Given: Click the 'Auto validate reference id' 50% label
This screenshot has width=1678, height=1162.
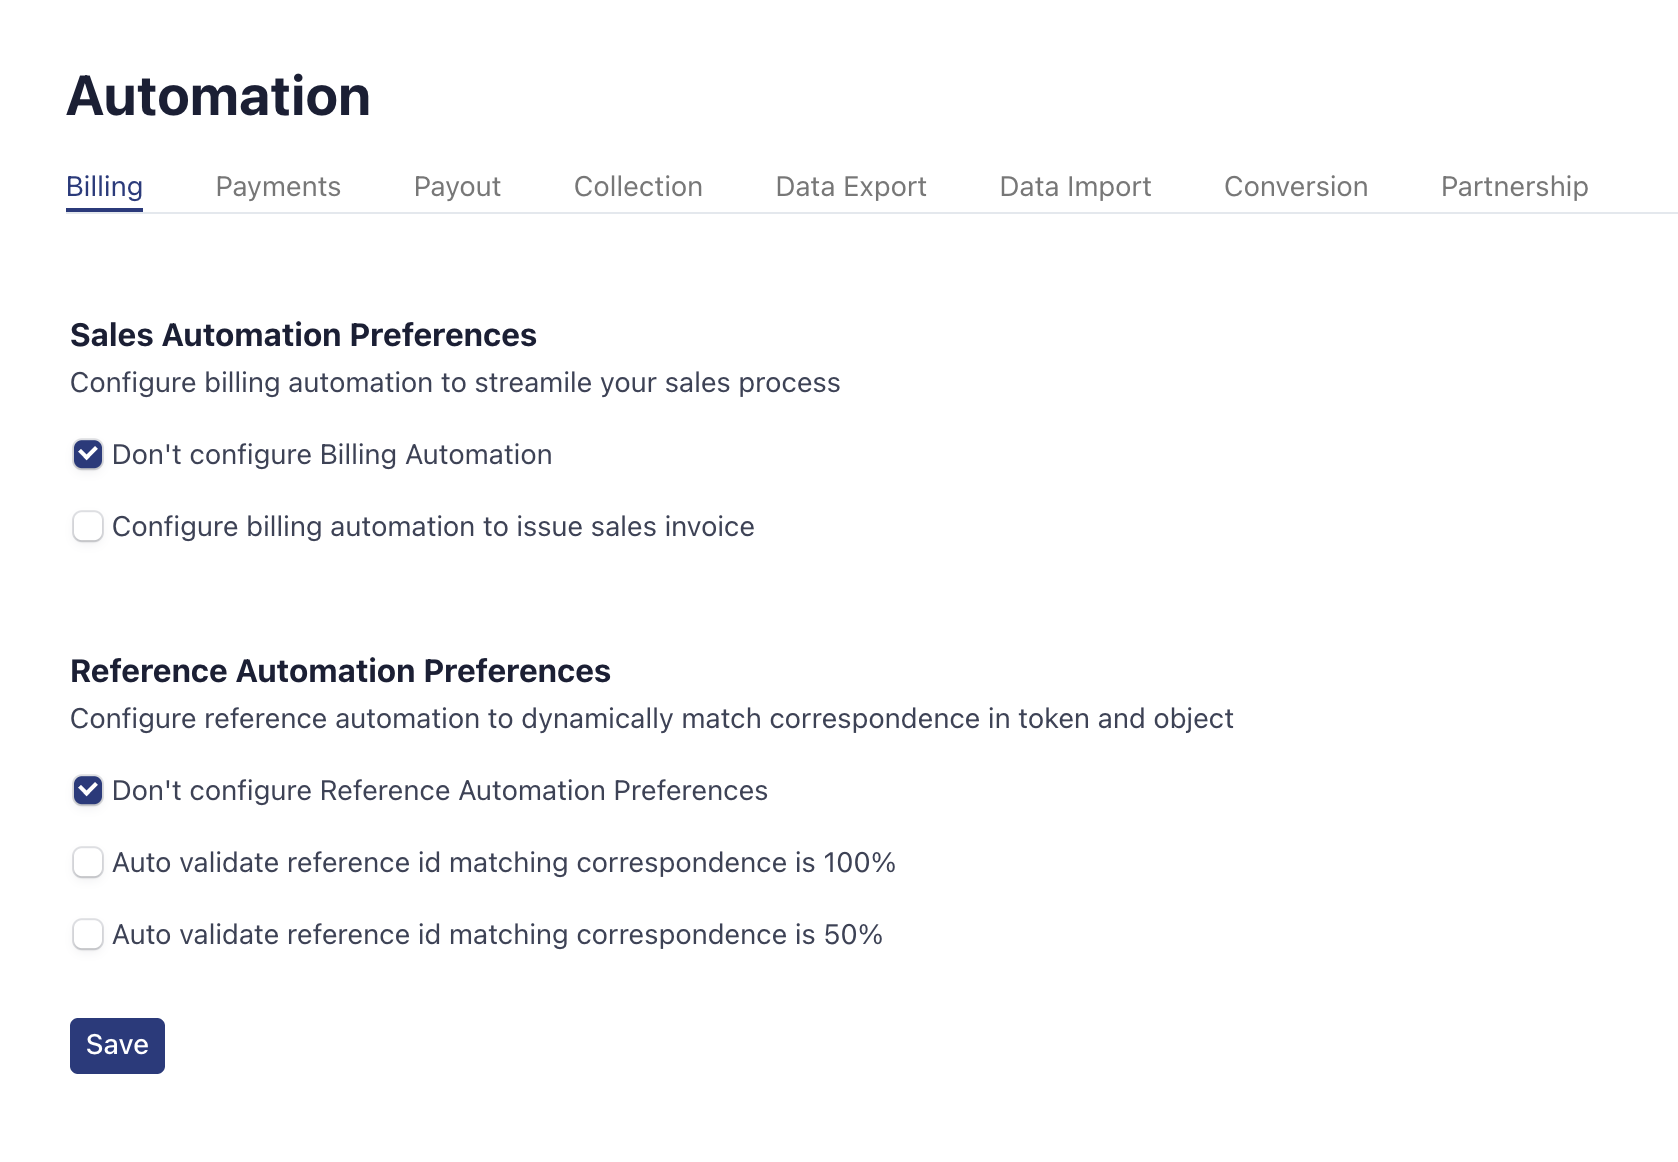Looking at the screenshot, I should point(497,935).
